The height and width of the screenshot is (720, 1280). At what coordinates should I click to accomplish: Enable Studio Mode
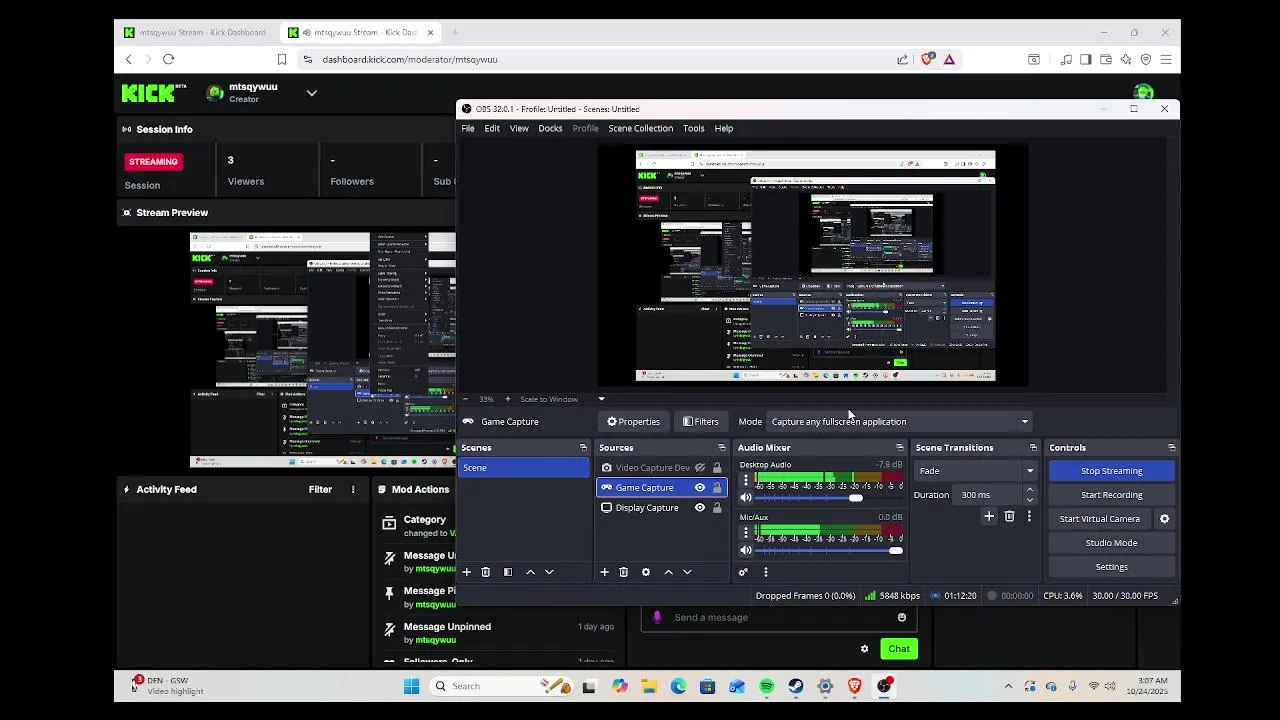pyautogui.click(x=1111, y=543)
